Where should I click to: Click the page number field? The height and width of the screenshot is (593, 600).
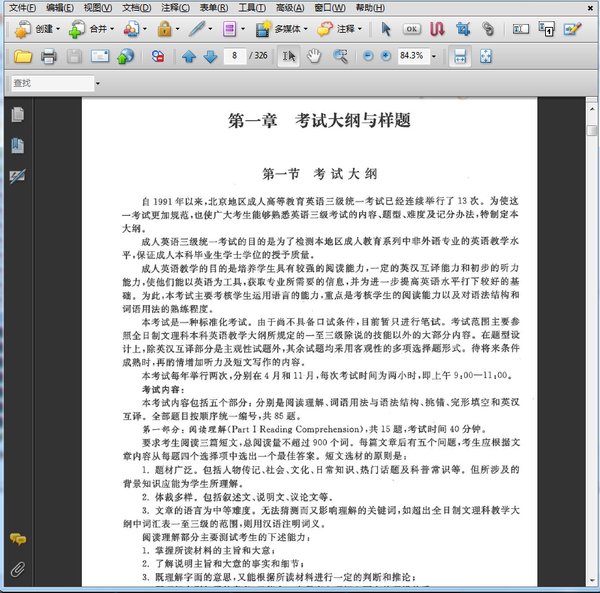[234, 56]
